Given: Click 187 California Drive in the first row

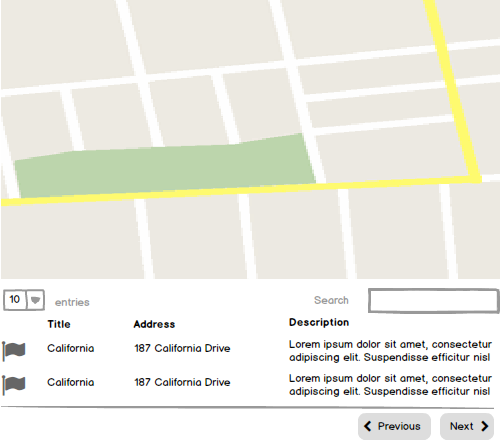Looking at the screenshot, I should tap(182, 348).
